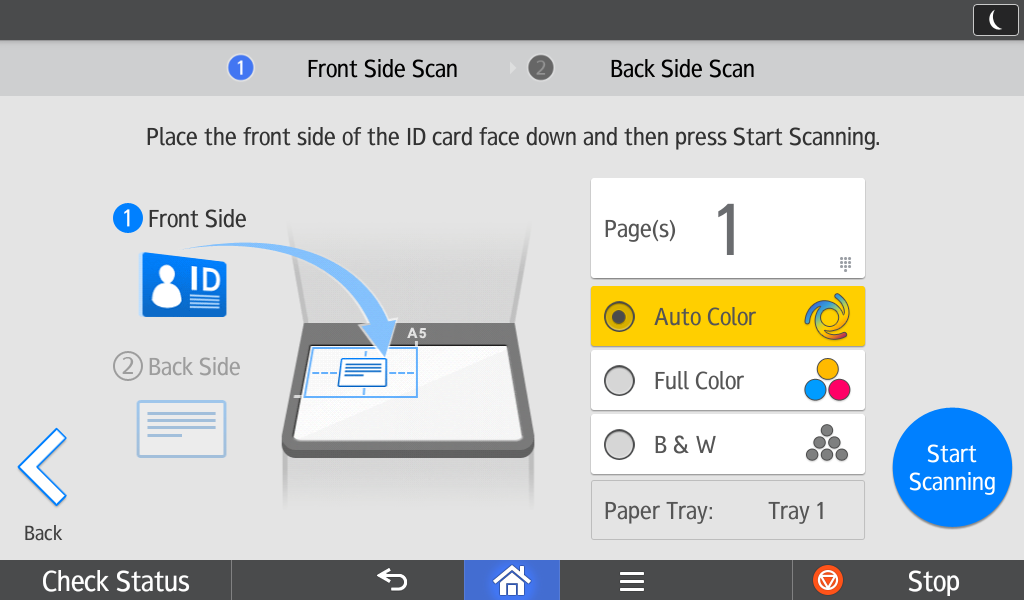
Task: Click the Page(s) count field
Action: tap(727, 229)
